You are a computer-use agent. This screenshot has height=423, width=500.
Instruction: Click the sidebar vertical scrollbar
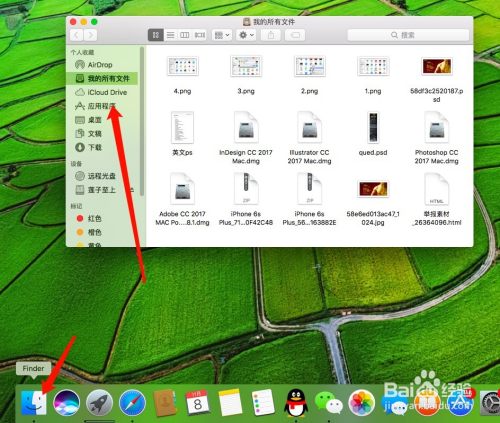(142, 122)
